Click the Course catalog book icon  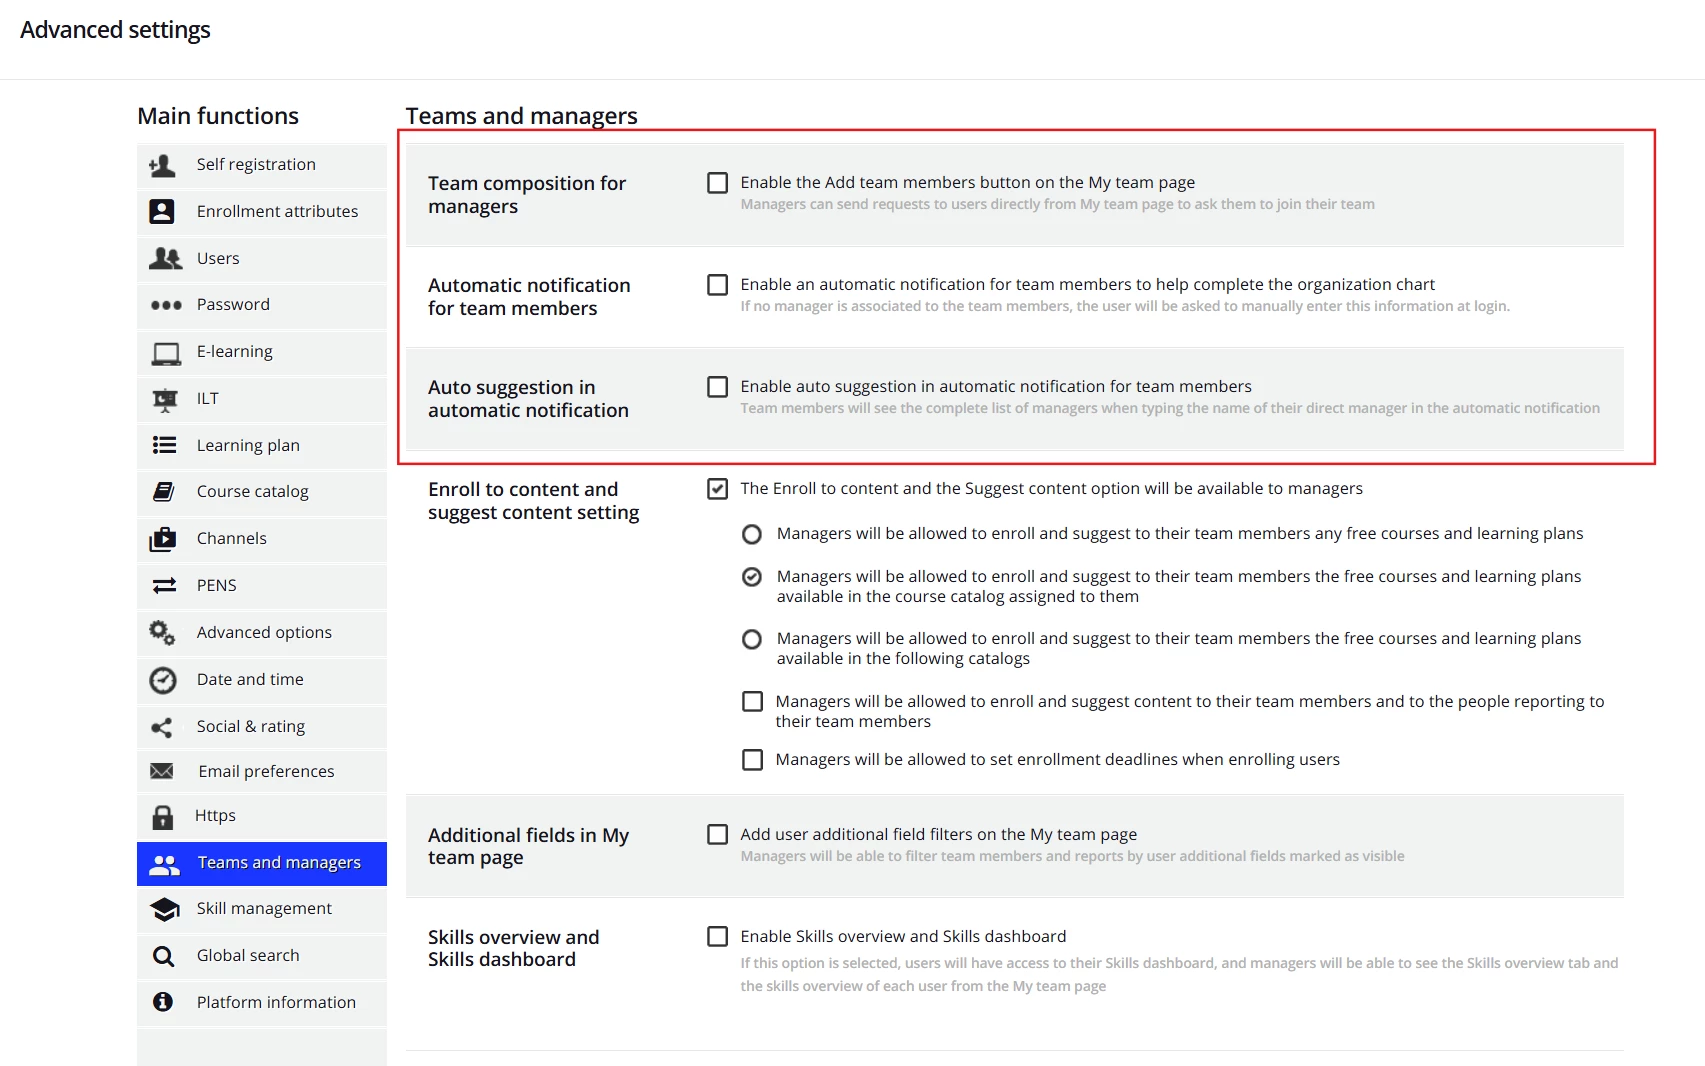(x=164, y=492)
